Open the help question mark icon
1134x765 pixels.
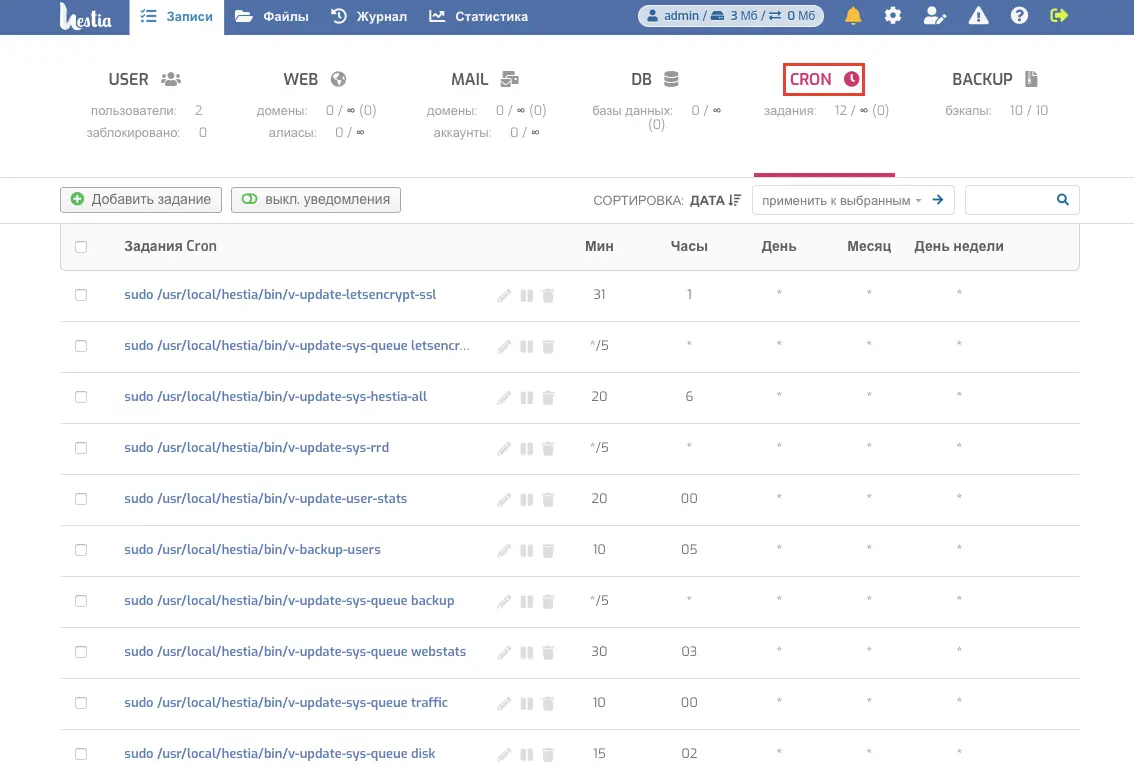pos(1020,16)
